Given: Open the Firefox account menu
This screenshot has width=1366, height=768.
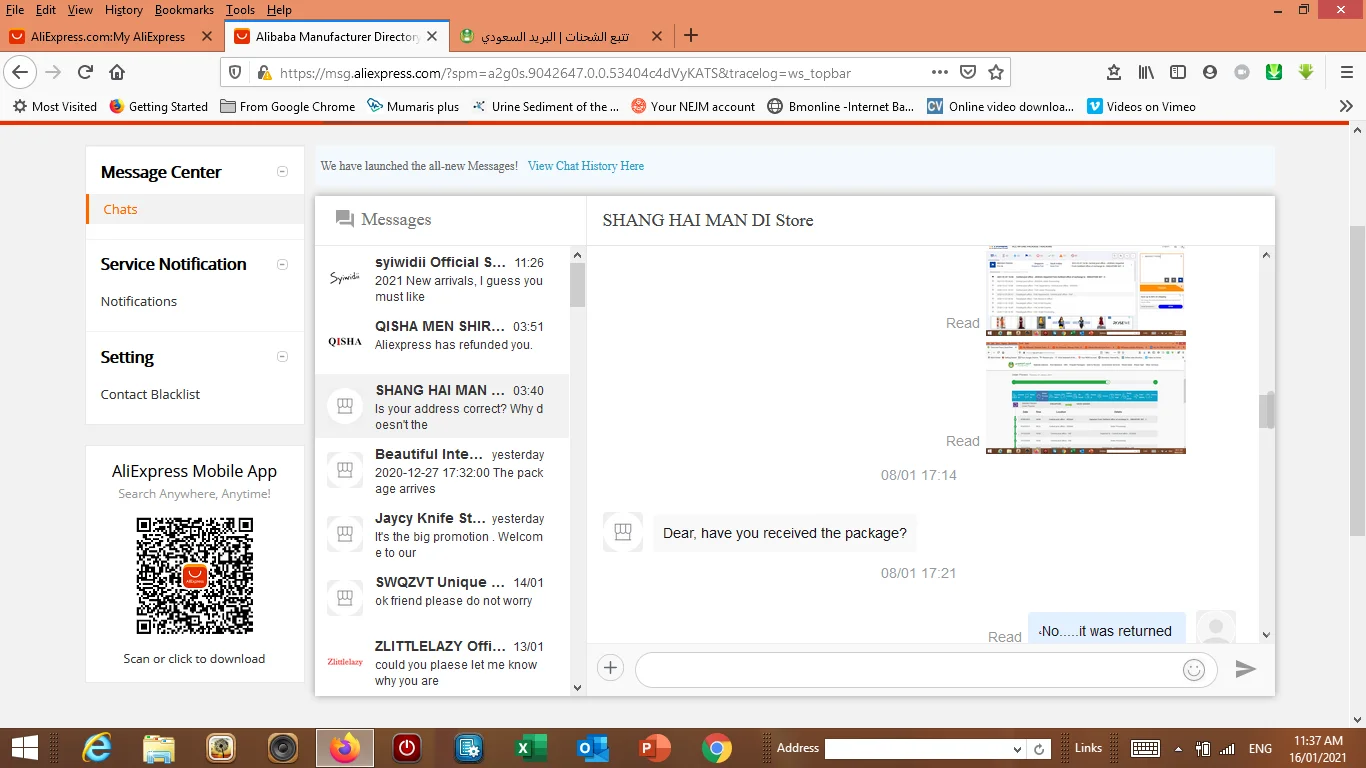Looking at the screenshot, I should click(1210, 72).
